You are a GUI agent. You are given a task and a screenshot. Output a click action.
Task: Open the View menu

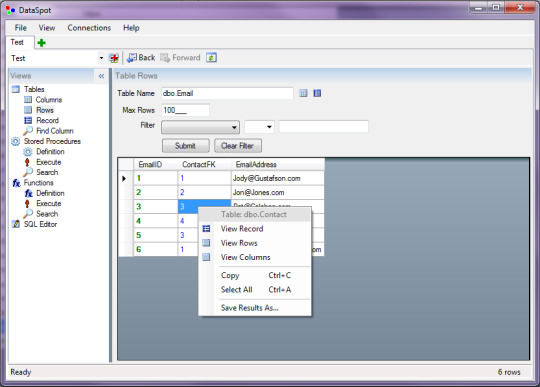pos(47,28)
